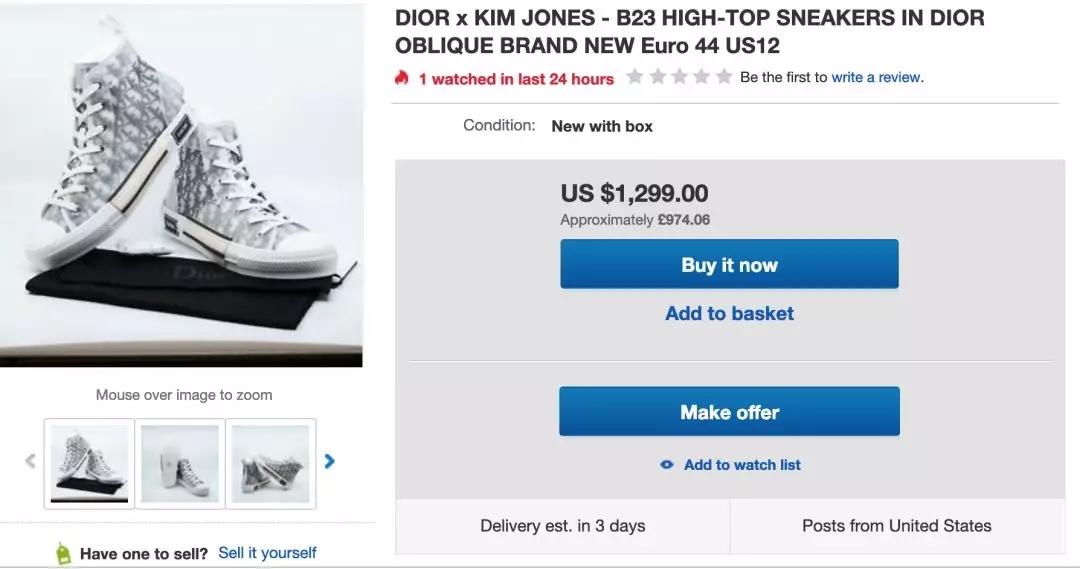Select the third rating star
Image resolution: width=1080 pixels, height=569 pixels.
pos(680,77)
